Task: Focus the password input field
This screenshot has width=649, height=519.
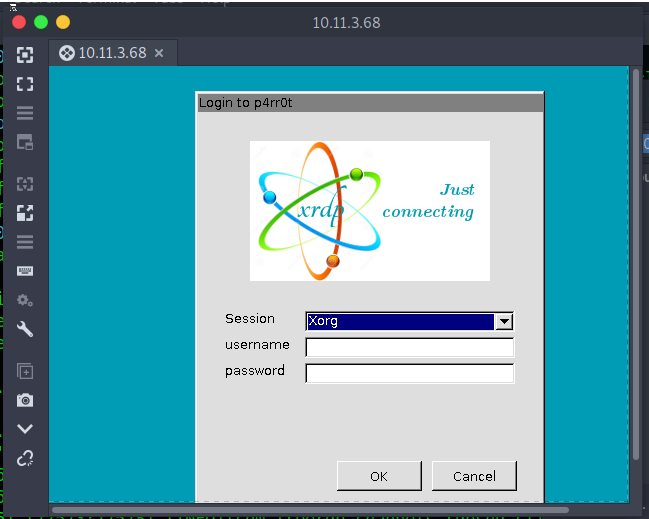Action: coord(410,373)
